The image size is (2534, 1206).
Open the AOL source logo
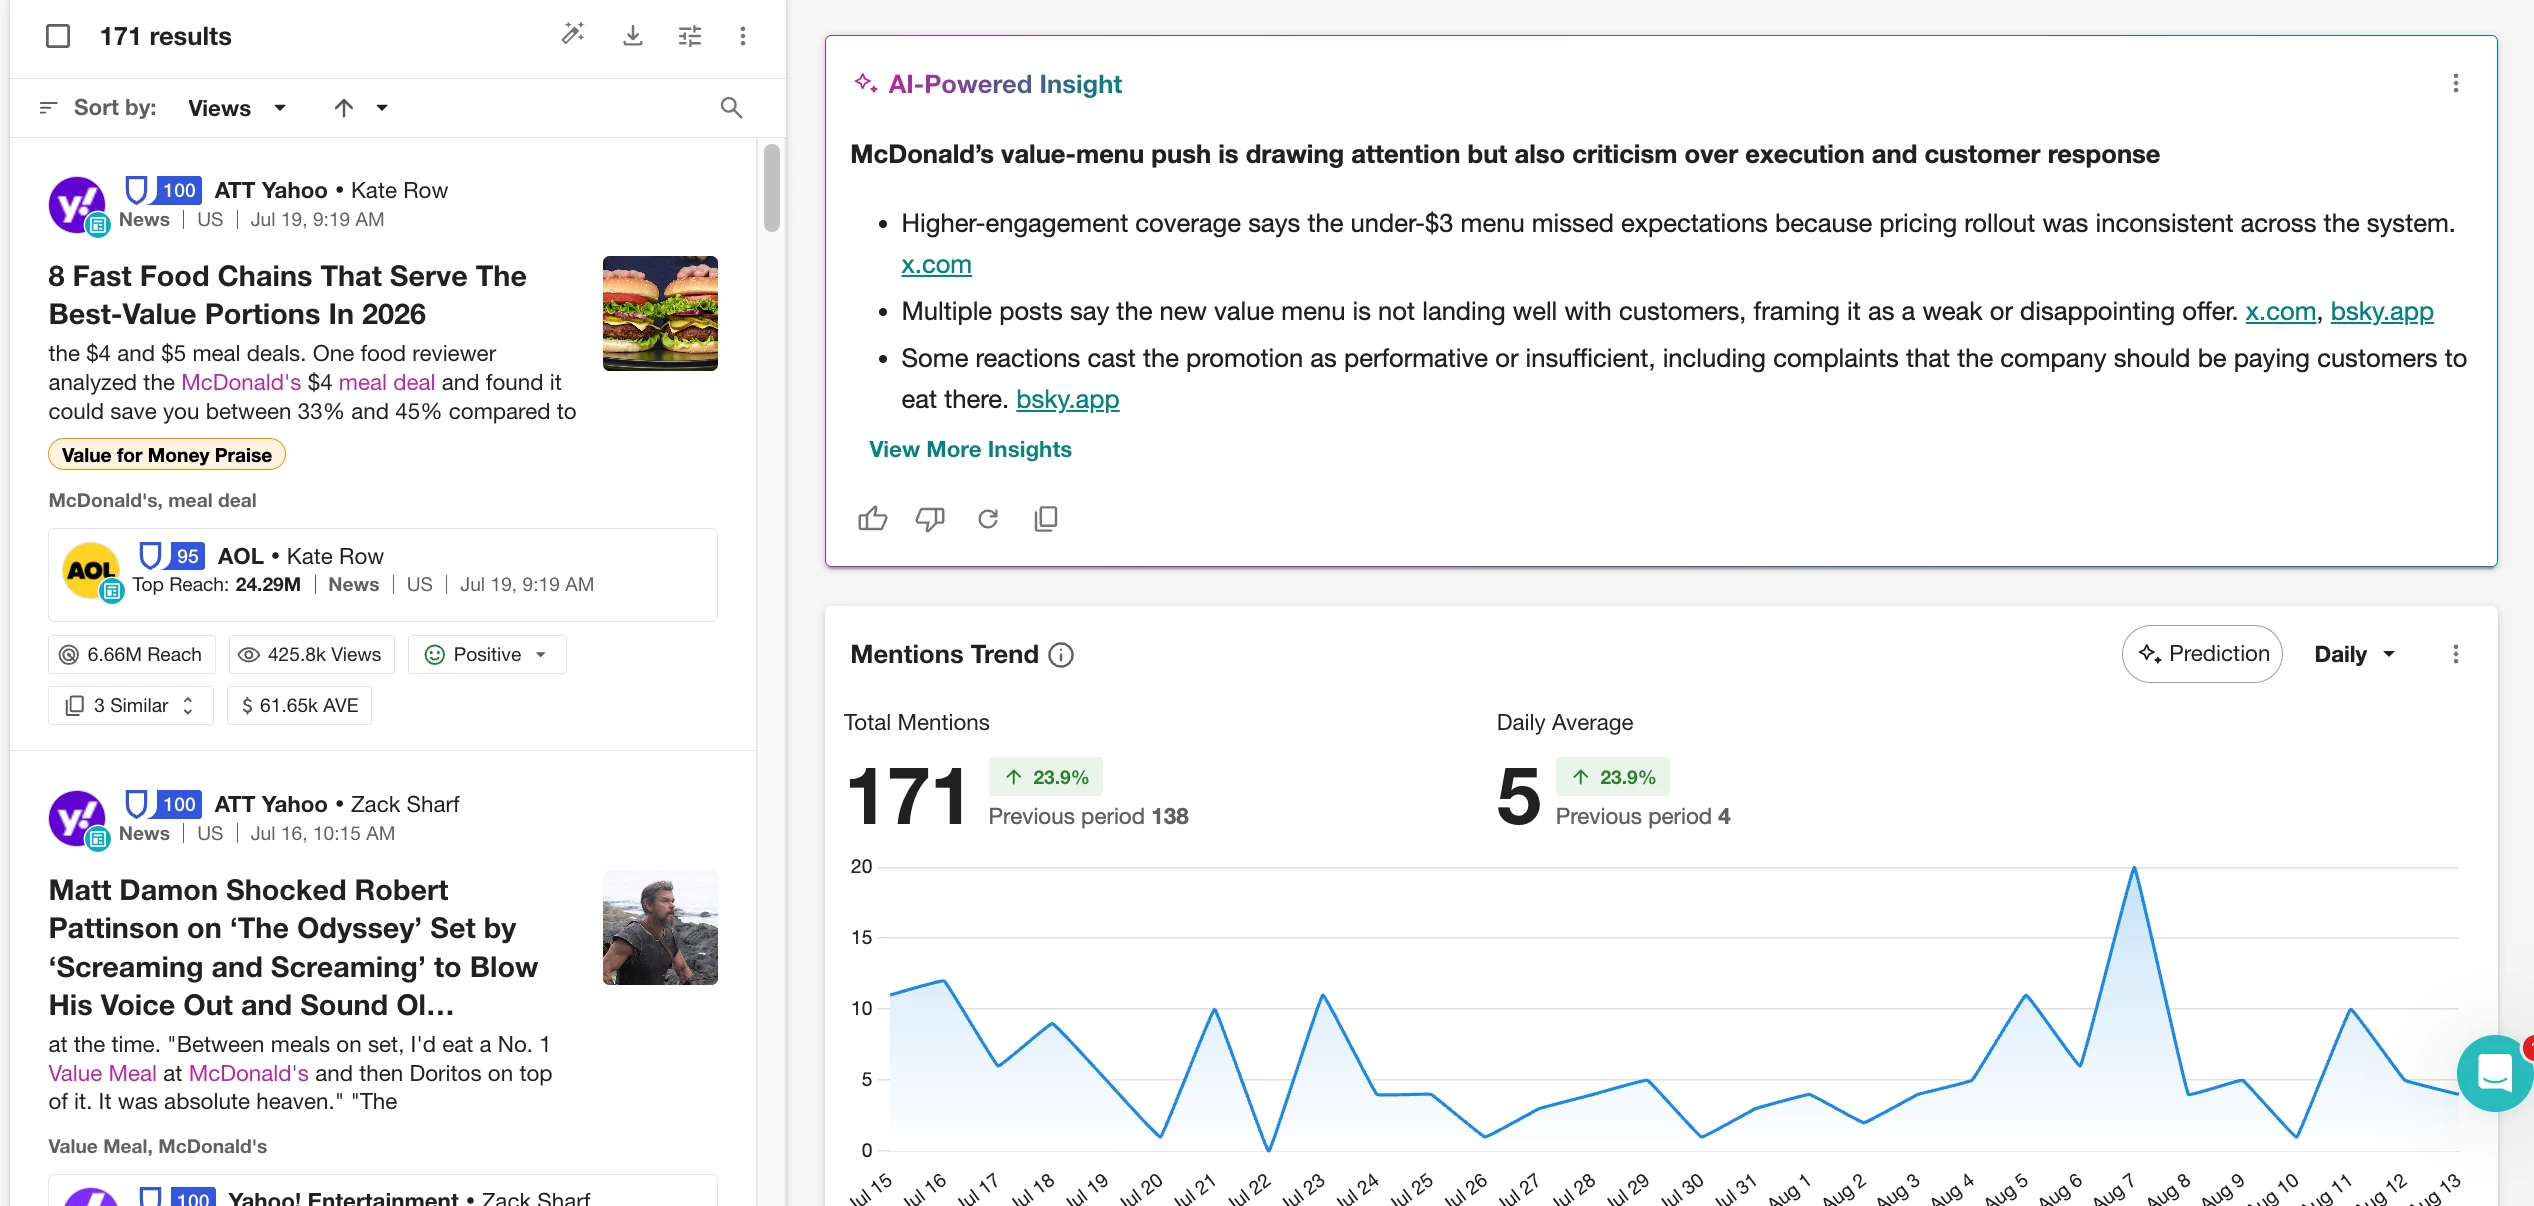click(92, 571)
